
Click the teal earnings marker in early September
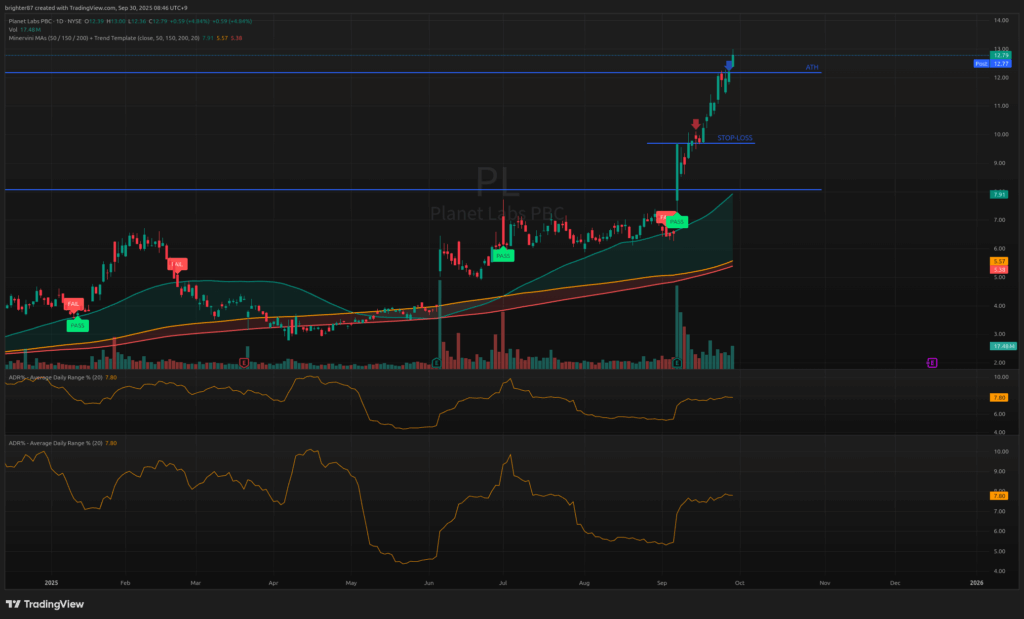[677, 362]
